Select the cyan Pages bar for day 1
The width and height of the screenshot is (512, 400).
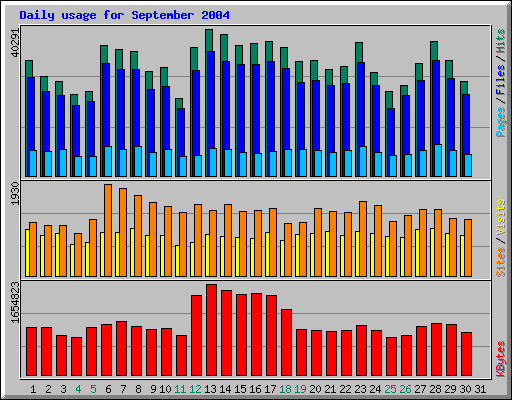coord(33,163)
